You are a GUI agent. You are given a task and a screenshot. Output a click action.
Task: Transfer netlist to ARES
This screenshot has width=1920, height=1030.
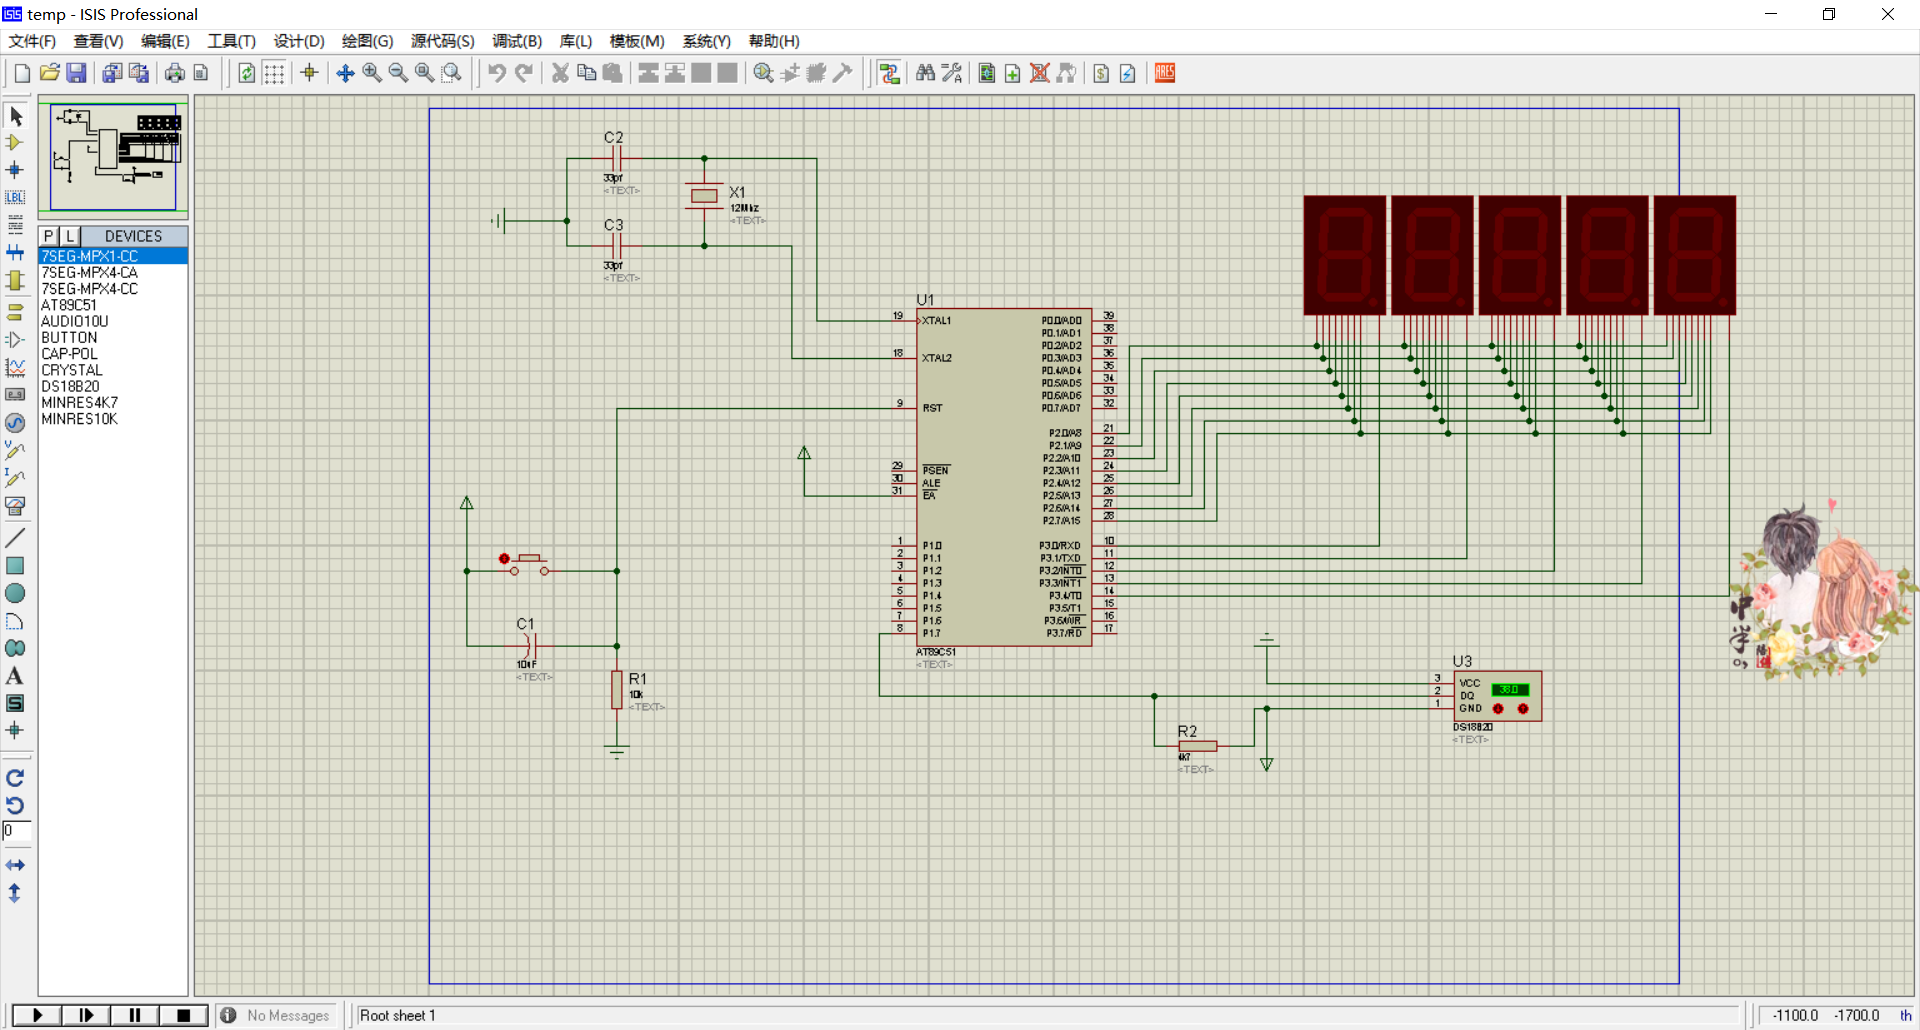point(1165,73)
